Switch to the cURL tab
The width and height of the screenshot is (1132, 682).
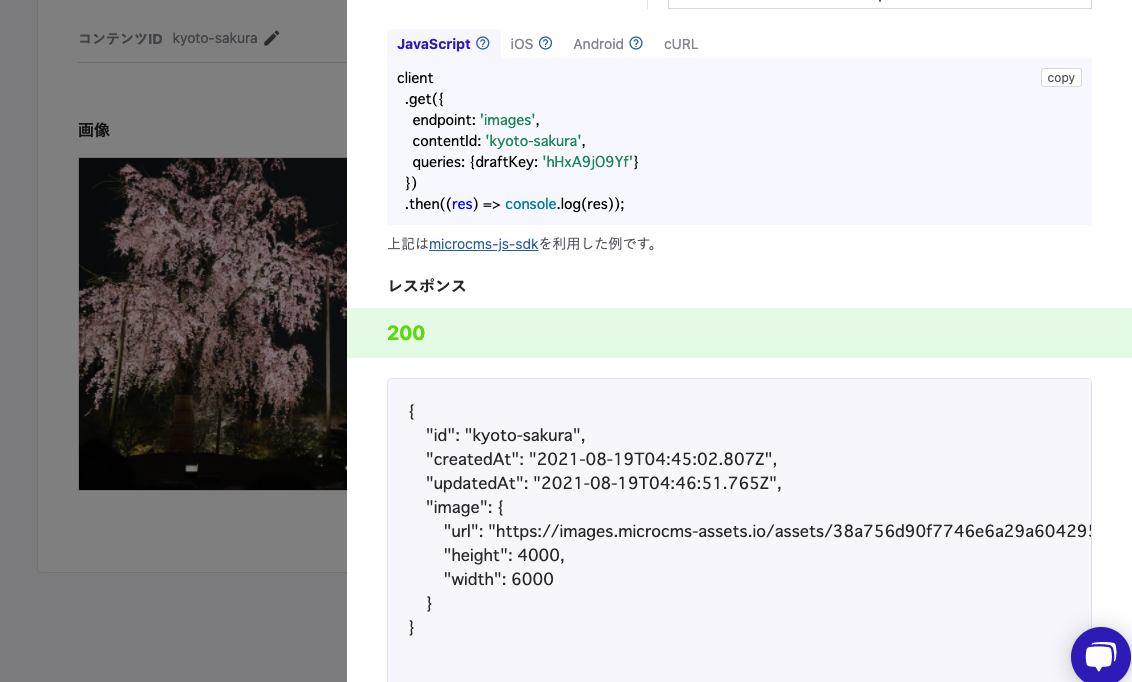[681, 44]
